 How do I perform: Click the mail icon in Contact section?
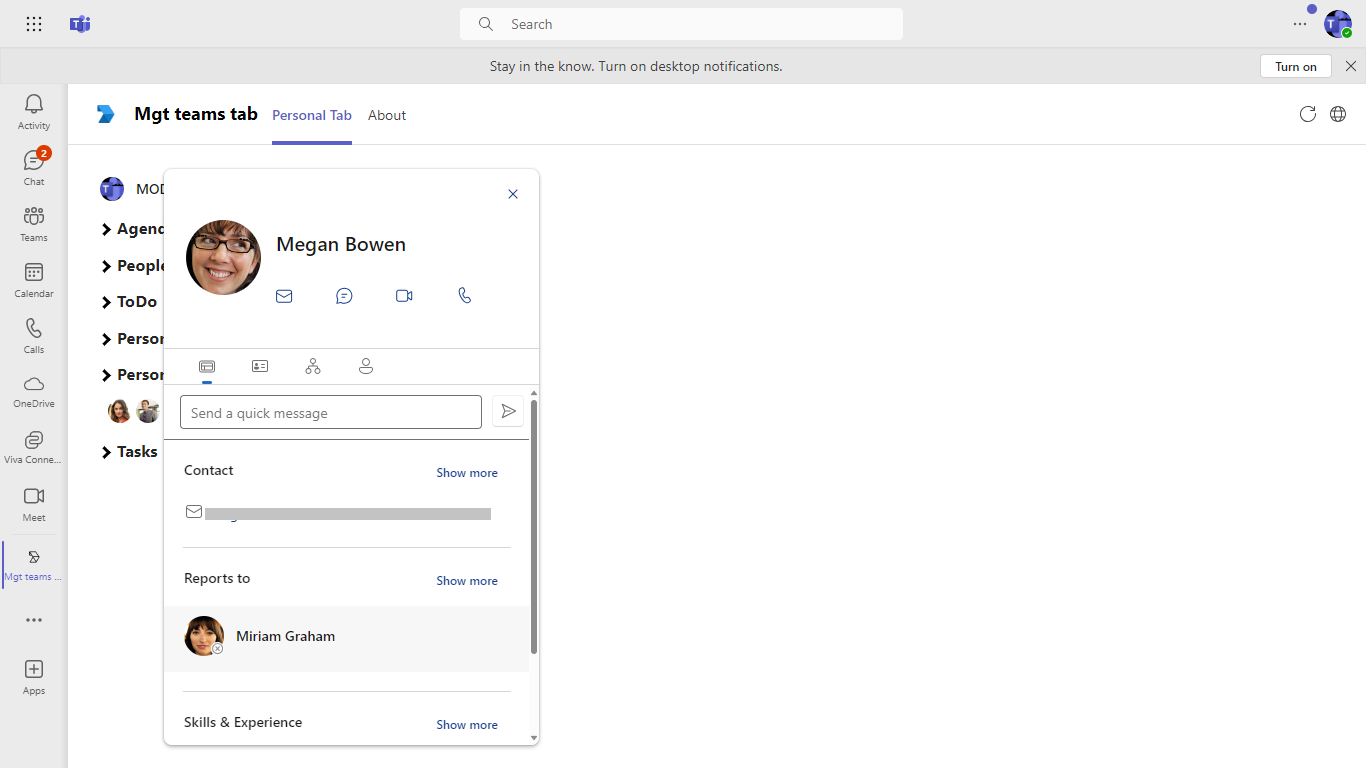click(194, 512)
